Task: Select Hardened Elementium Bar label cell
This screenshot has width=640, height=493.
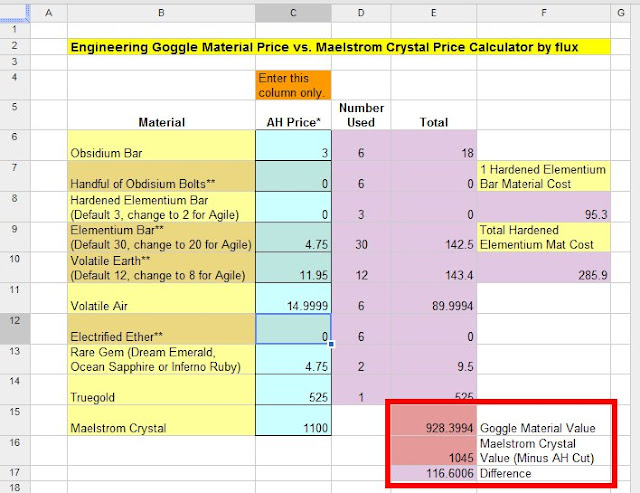Action: click(161, 207)
